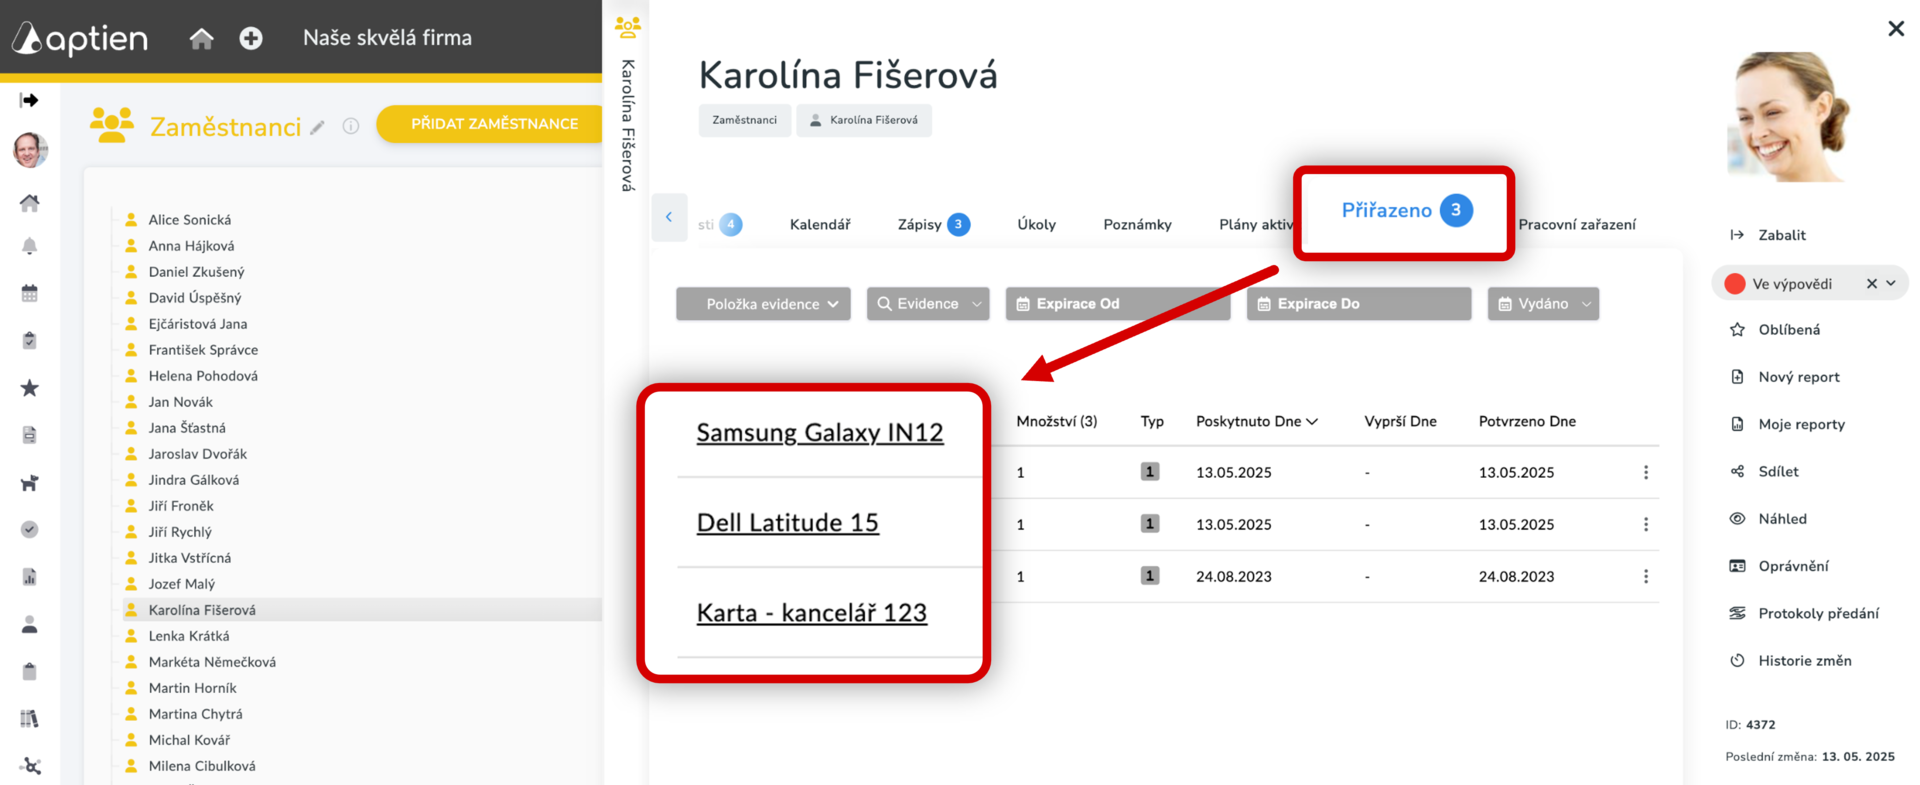Click Expirace Od date field
This screenshot has width=1920, height=785.
(x=1118, y=304)
